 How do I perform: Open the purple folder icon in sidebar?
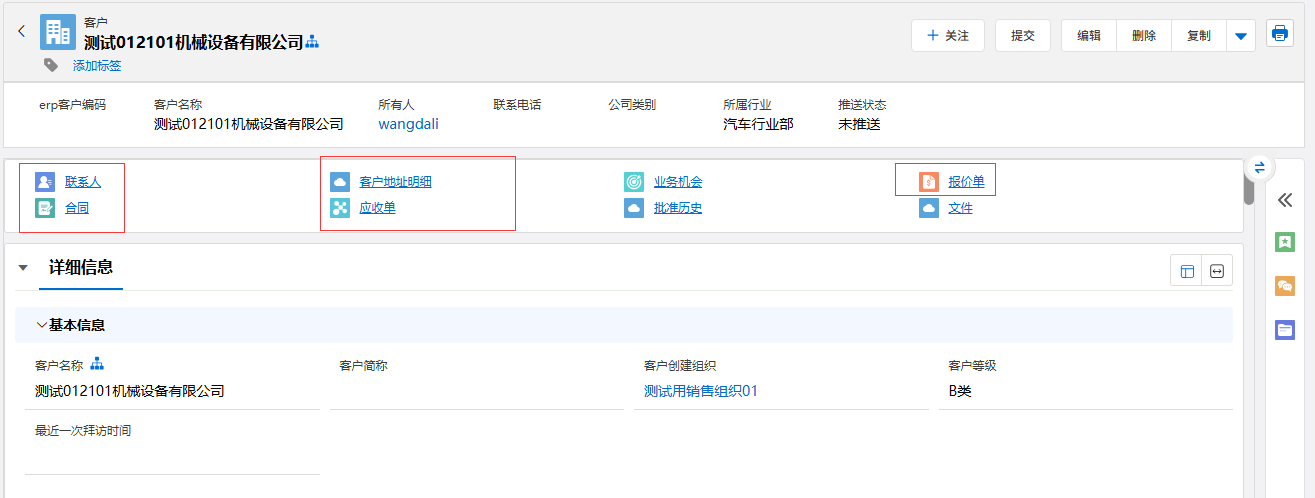click(x=1285, y=330)
